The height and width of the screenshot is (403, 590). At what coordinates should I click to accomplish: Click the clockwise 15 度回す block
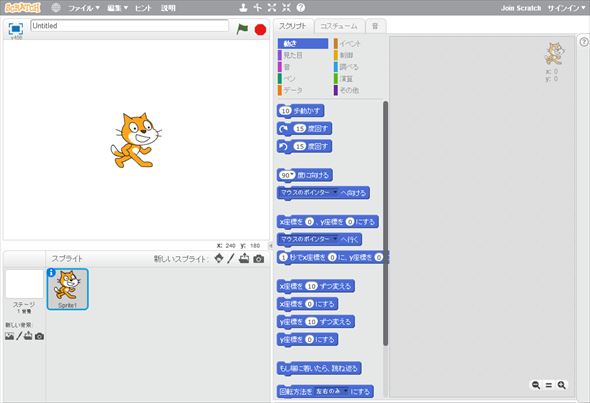tap(304, 129)
